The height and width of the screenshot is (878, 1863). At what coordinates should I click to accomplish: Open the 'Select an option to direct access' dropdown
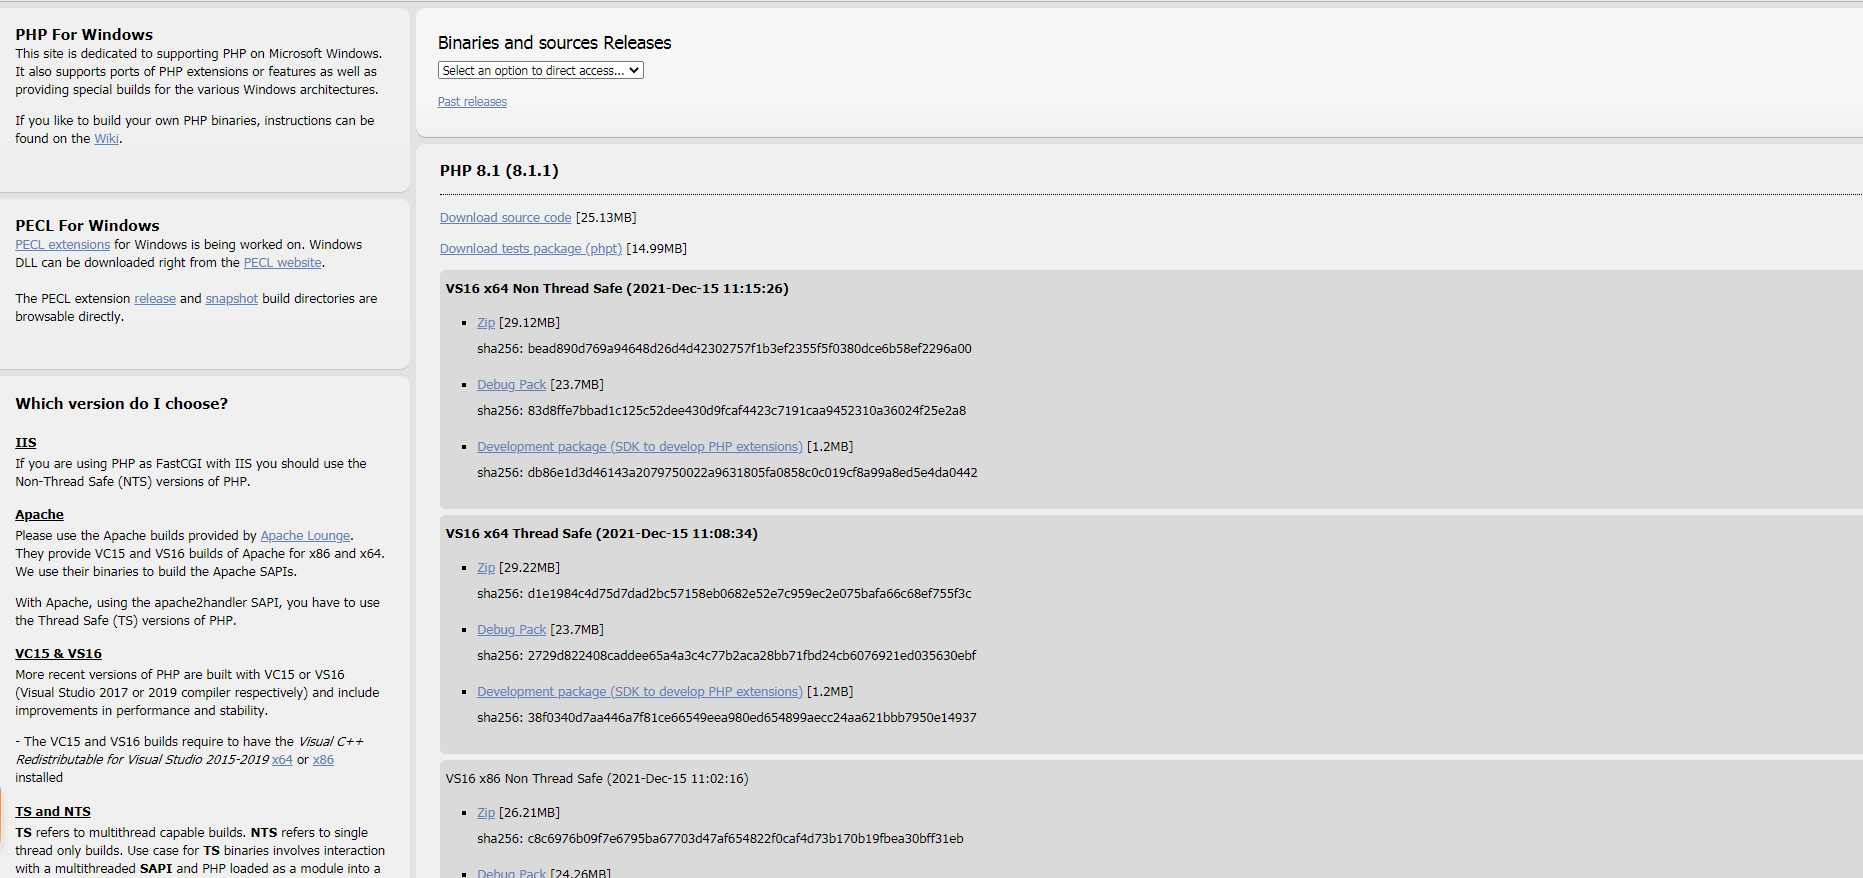click(540, 71)
